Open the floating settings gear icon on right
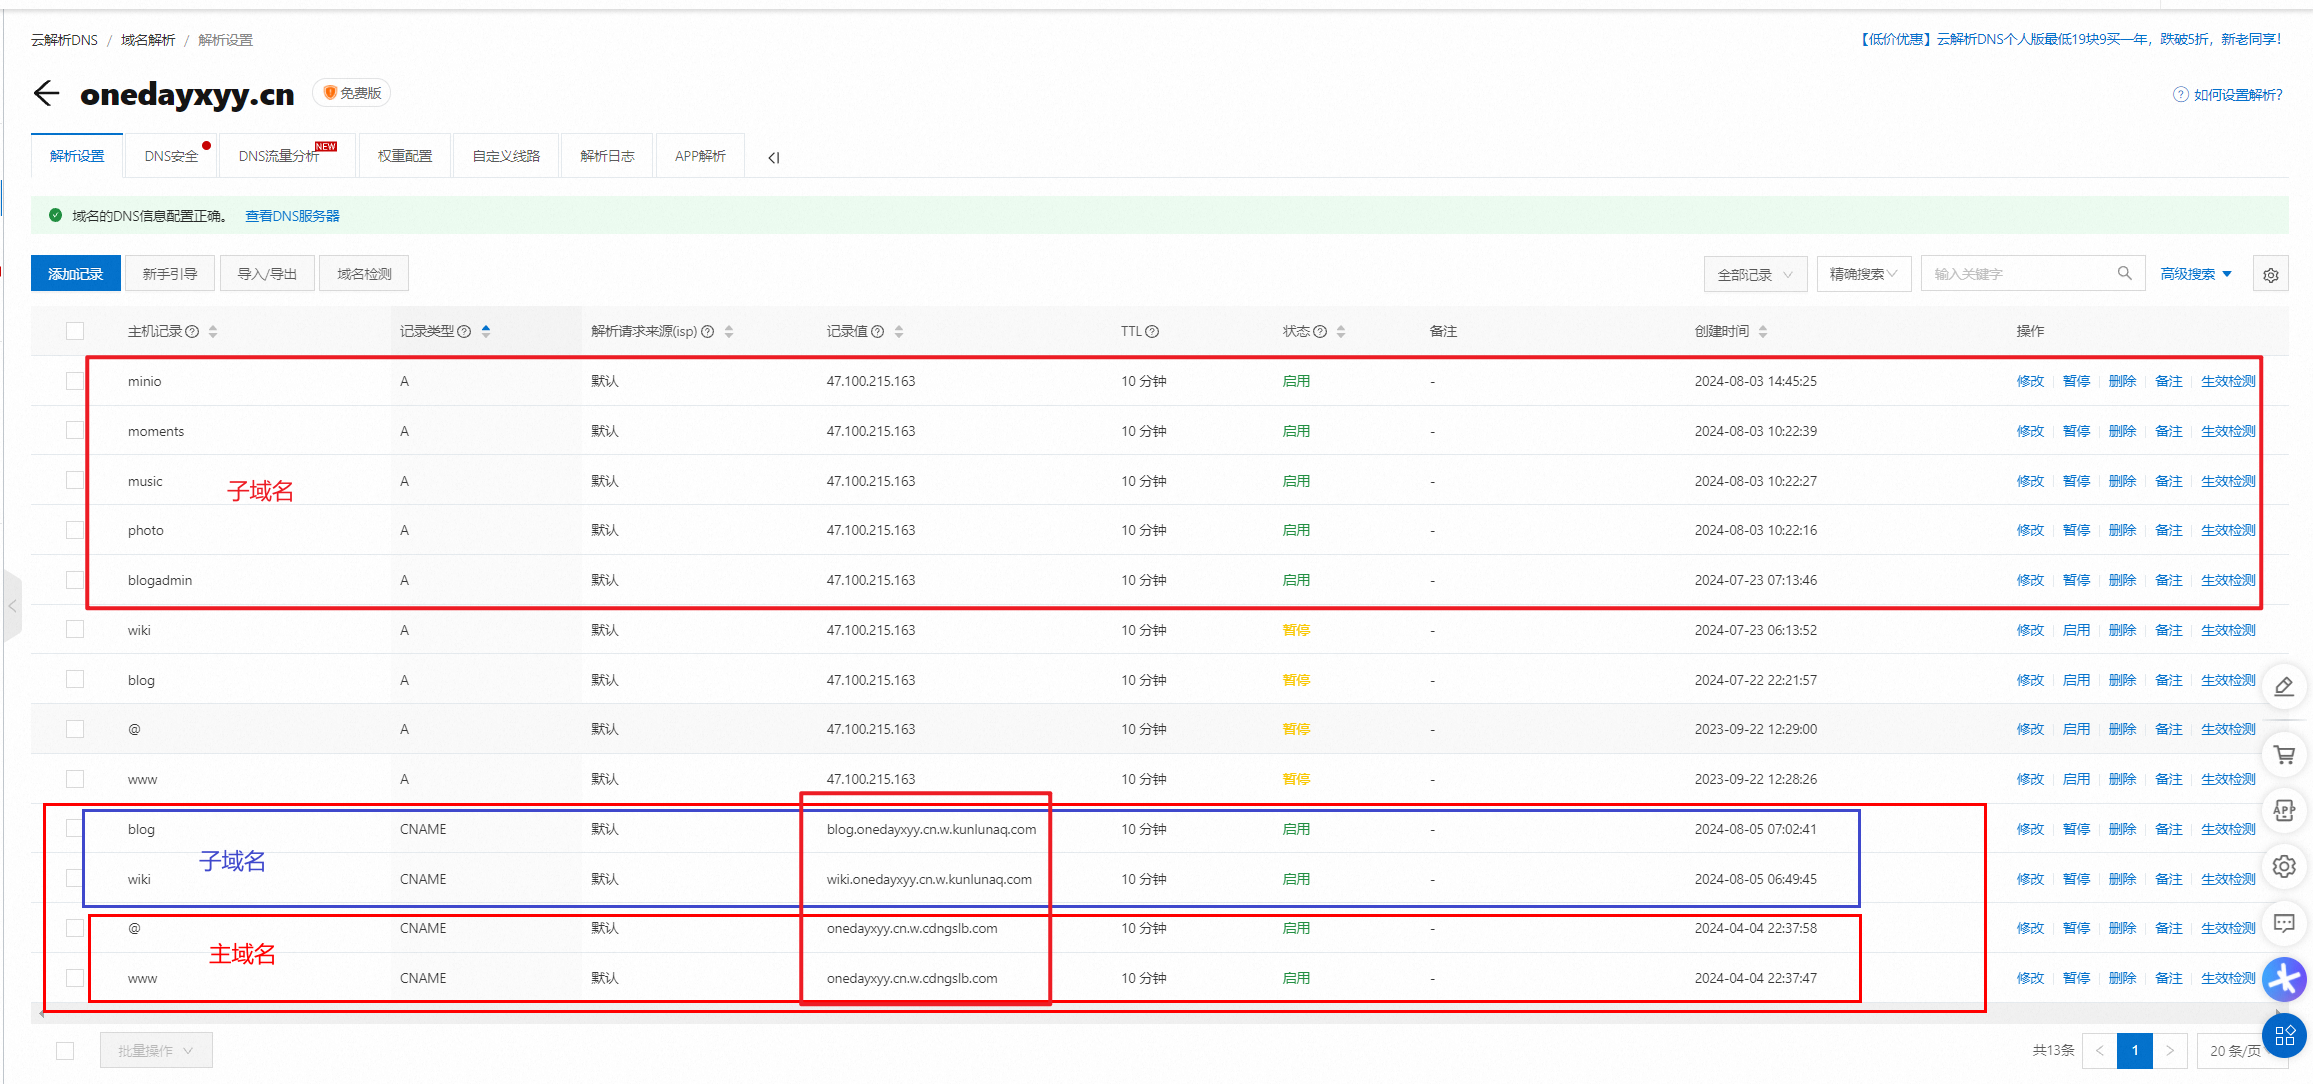This screenshot has width=2313, height=1084. click(2284, 866)
